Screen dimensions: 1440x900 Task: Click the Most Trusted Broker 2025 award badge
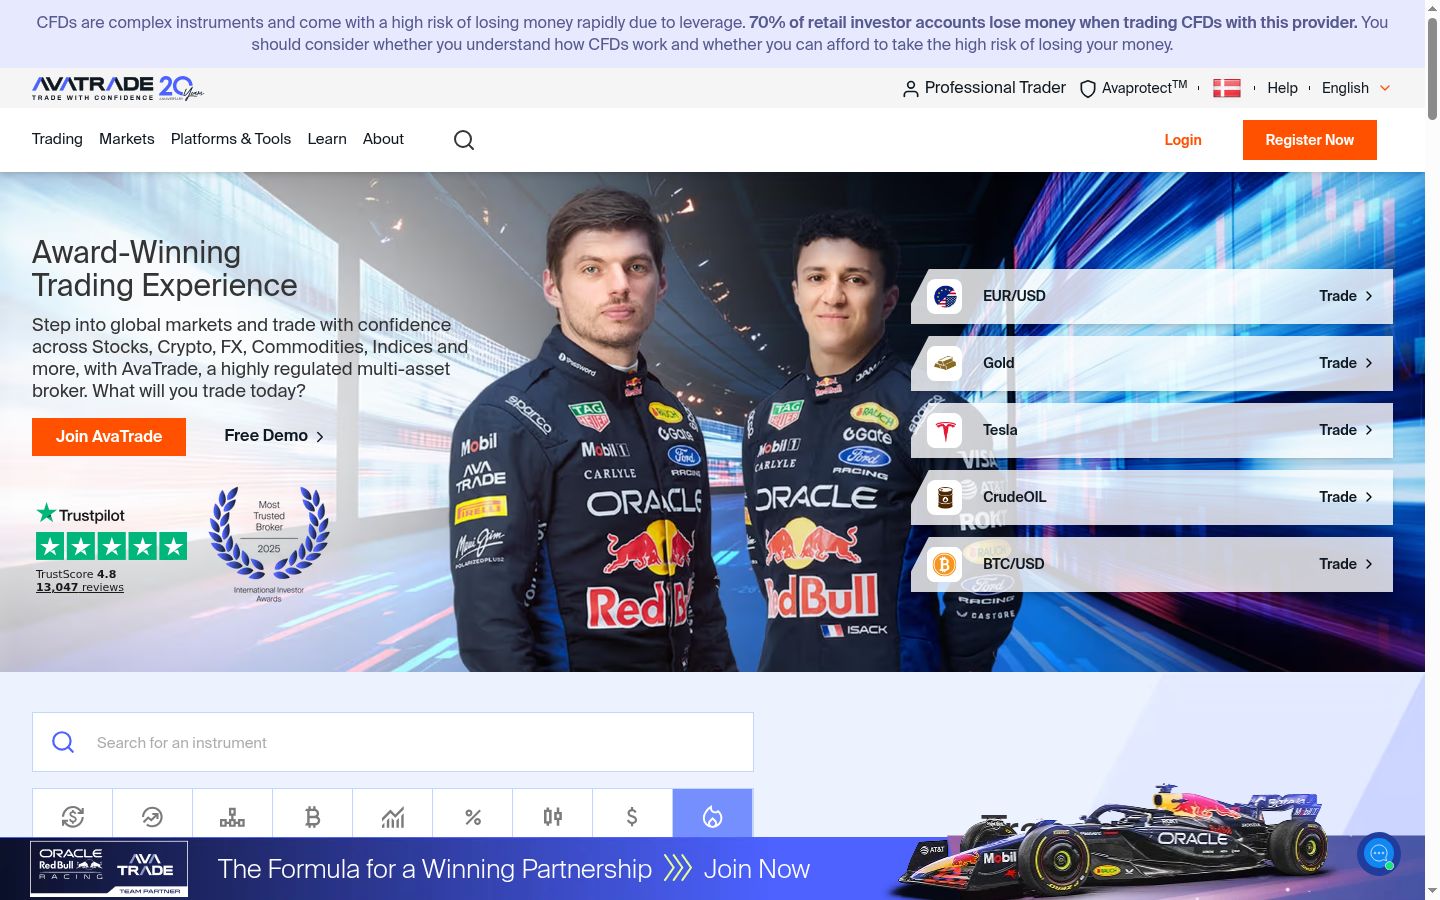point(269,544)
